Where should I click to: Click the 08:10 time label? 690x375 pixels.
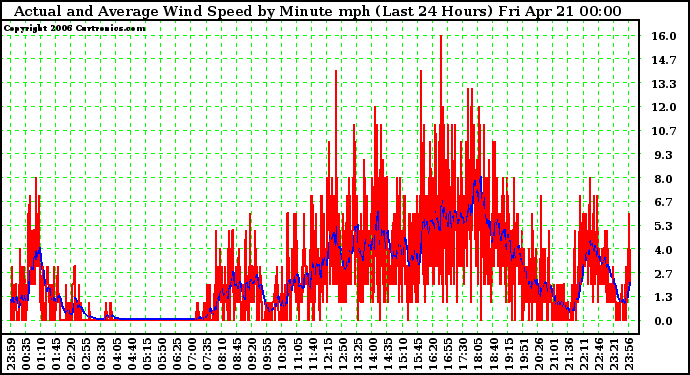coord(222,354)
